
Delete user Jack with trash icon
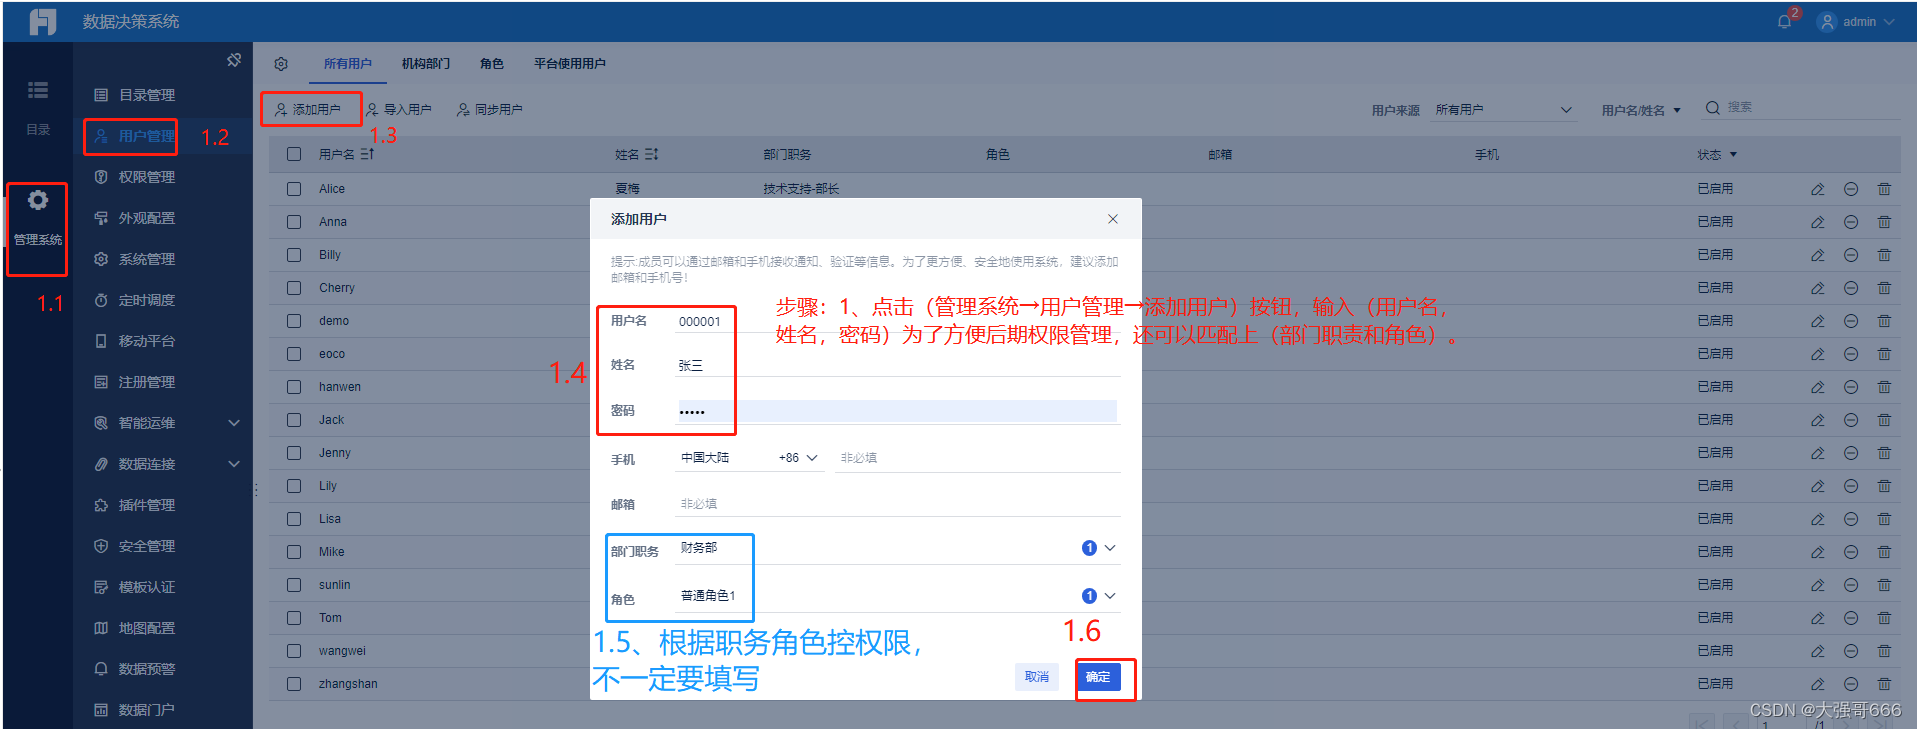tap(1884, 420)
